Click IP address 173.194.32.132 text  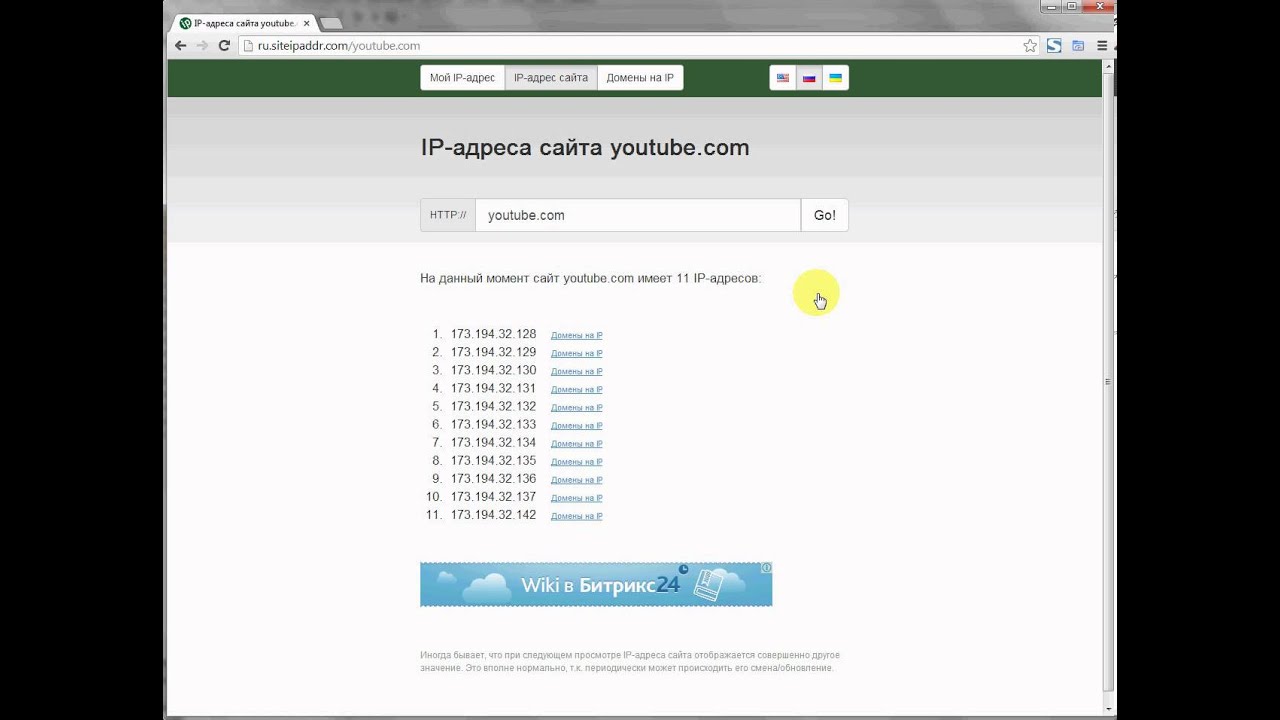(493, 406)
